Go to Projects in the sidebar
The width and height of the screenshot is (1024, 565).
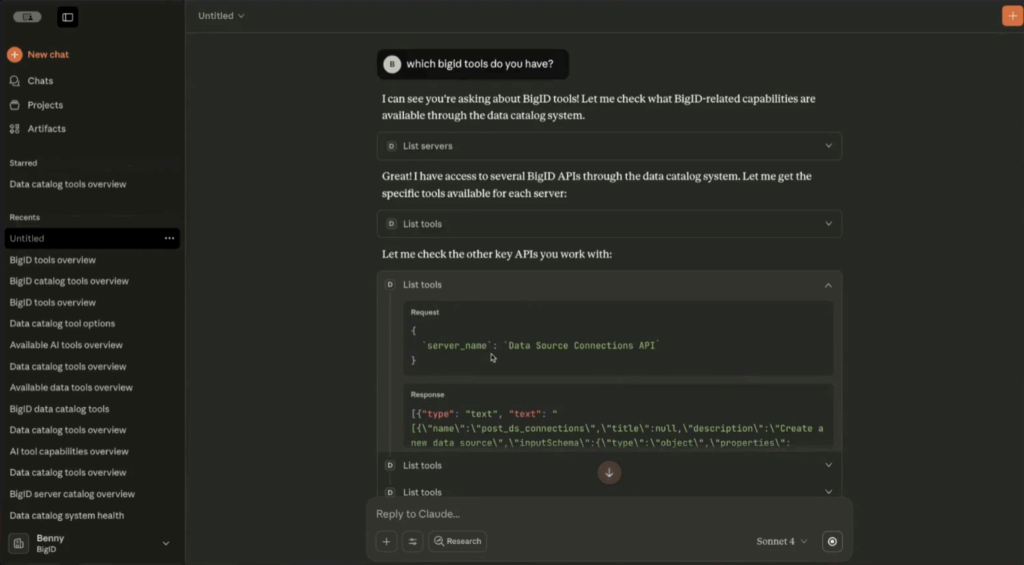45,105
